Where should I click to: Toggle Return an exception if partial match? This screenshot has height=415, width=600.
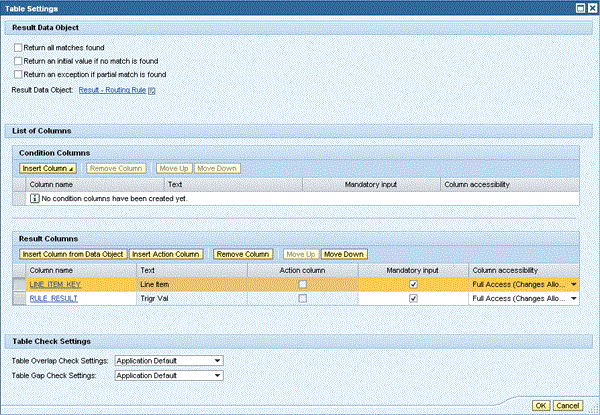(x=18, y=74)
